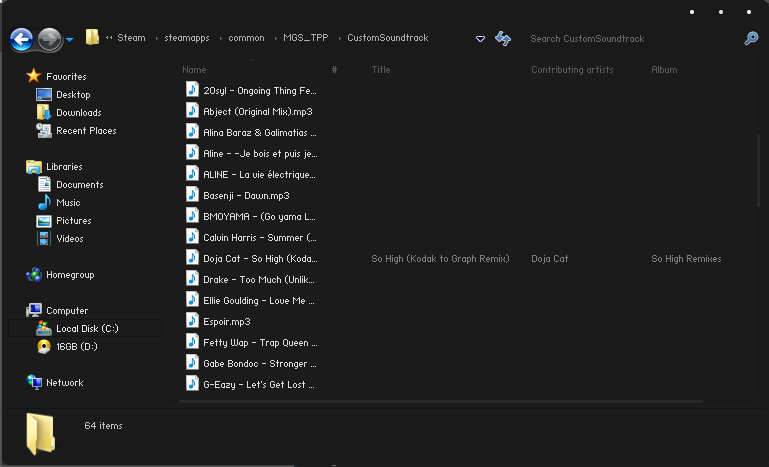This screenshot has height=467, width=769.
Task: Expand subfolders arrow after Steam breadcrumb
Action: tap(156, 38)
